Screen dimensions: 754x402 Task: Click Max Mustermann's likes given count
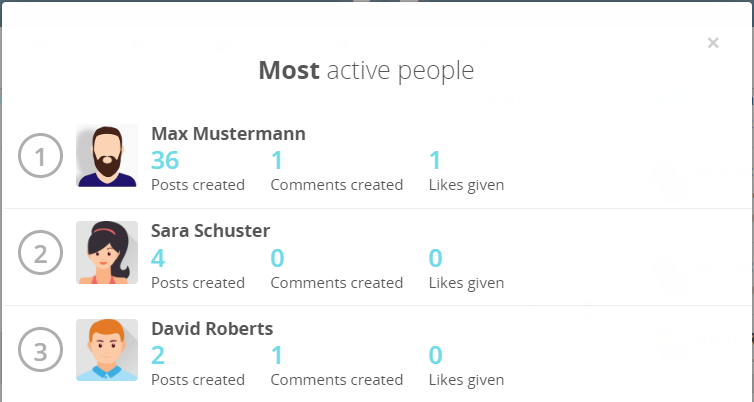pos(435,160)
